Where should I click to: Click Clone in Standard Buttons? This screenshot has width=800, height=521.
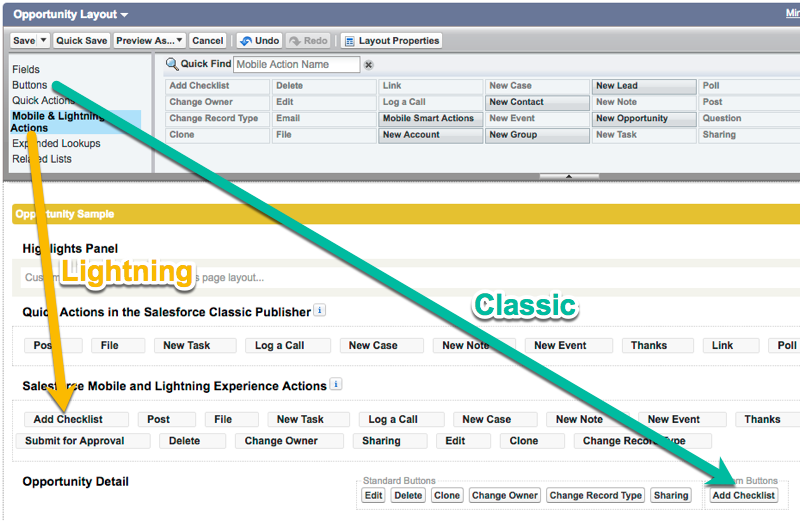[447, 495]
